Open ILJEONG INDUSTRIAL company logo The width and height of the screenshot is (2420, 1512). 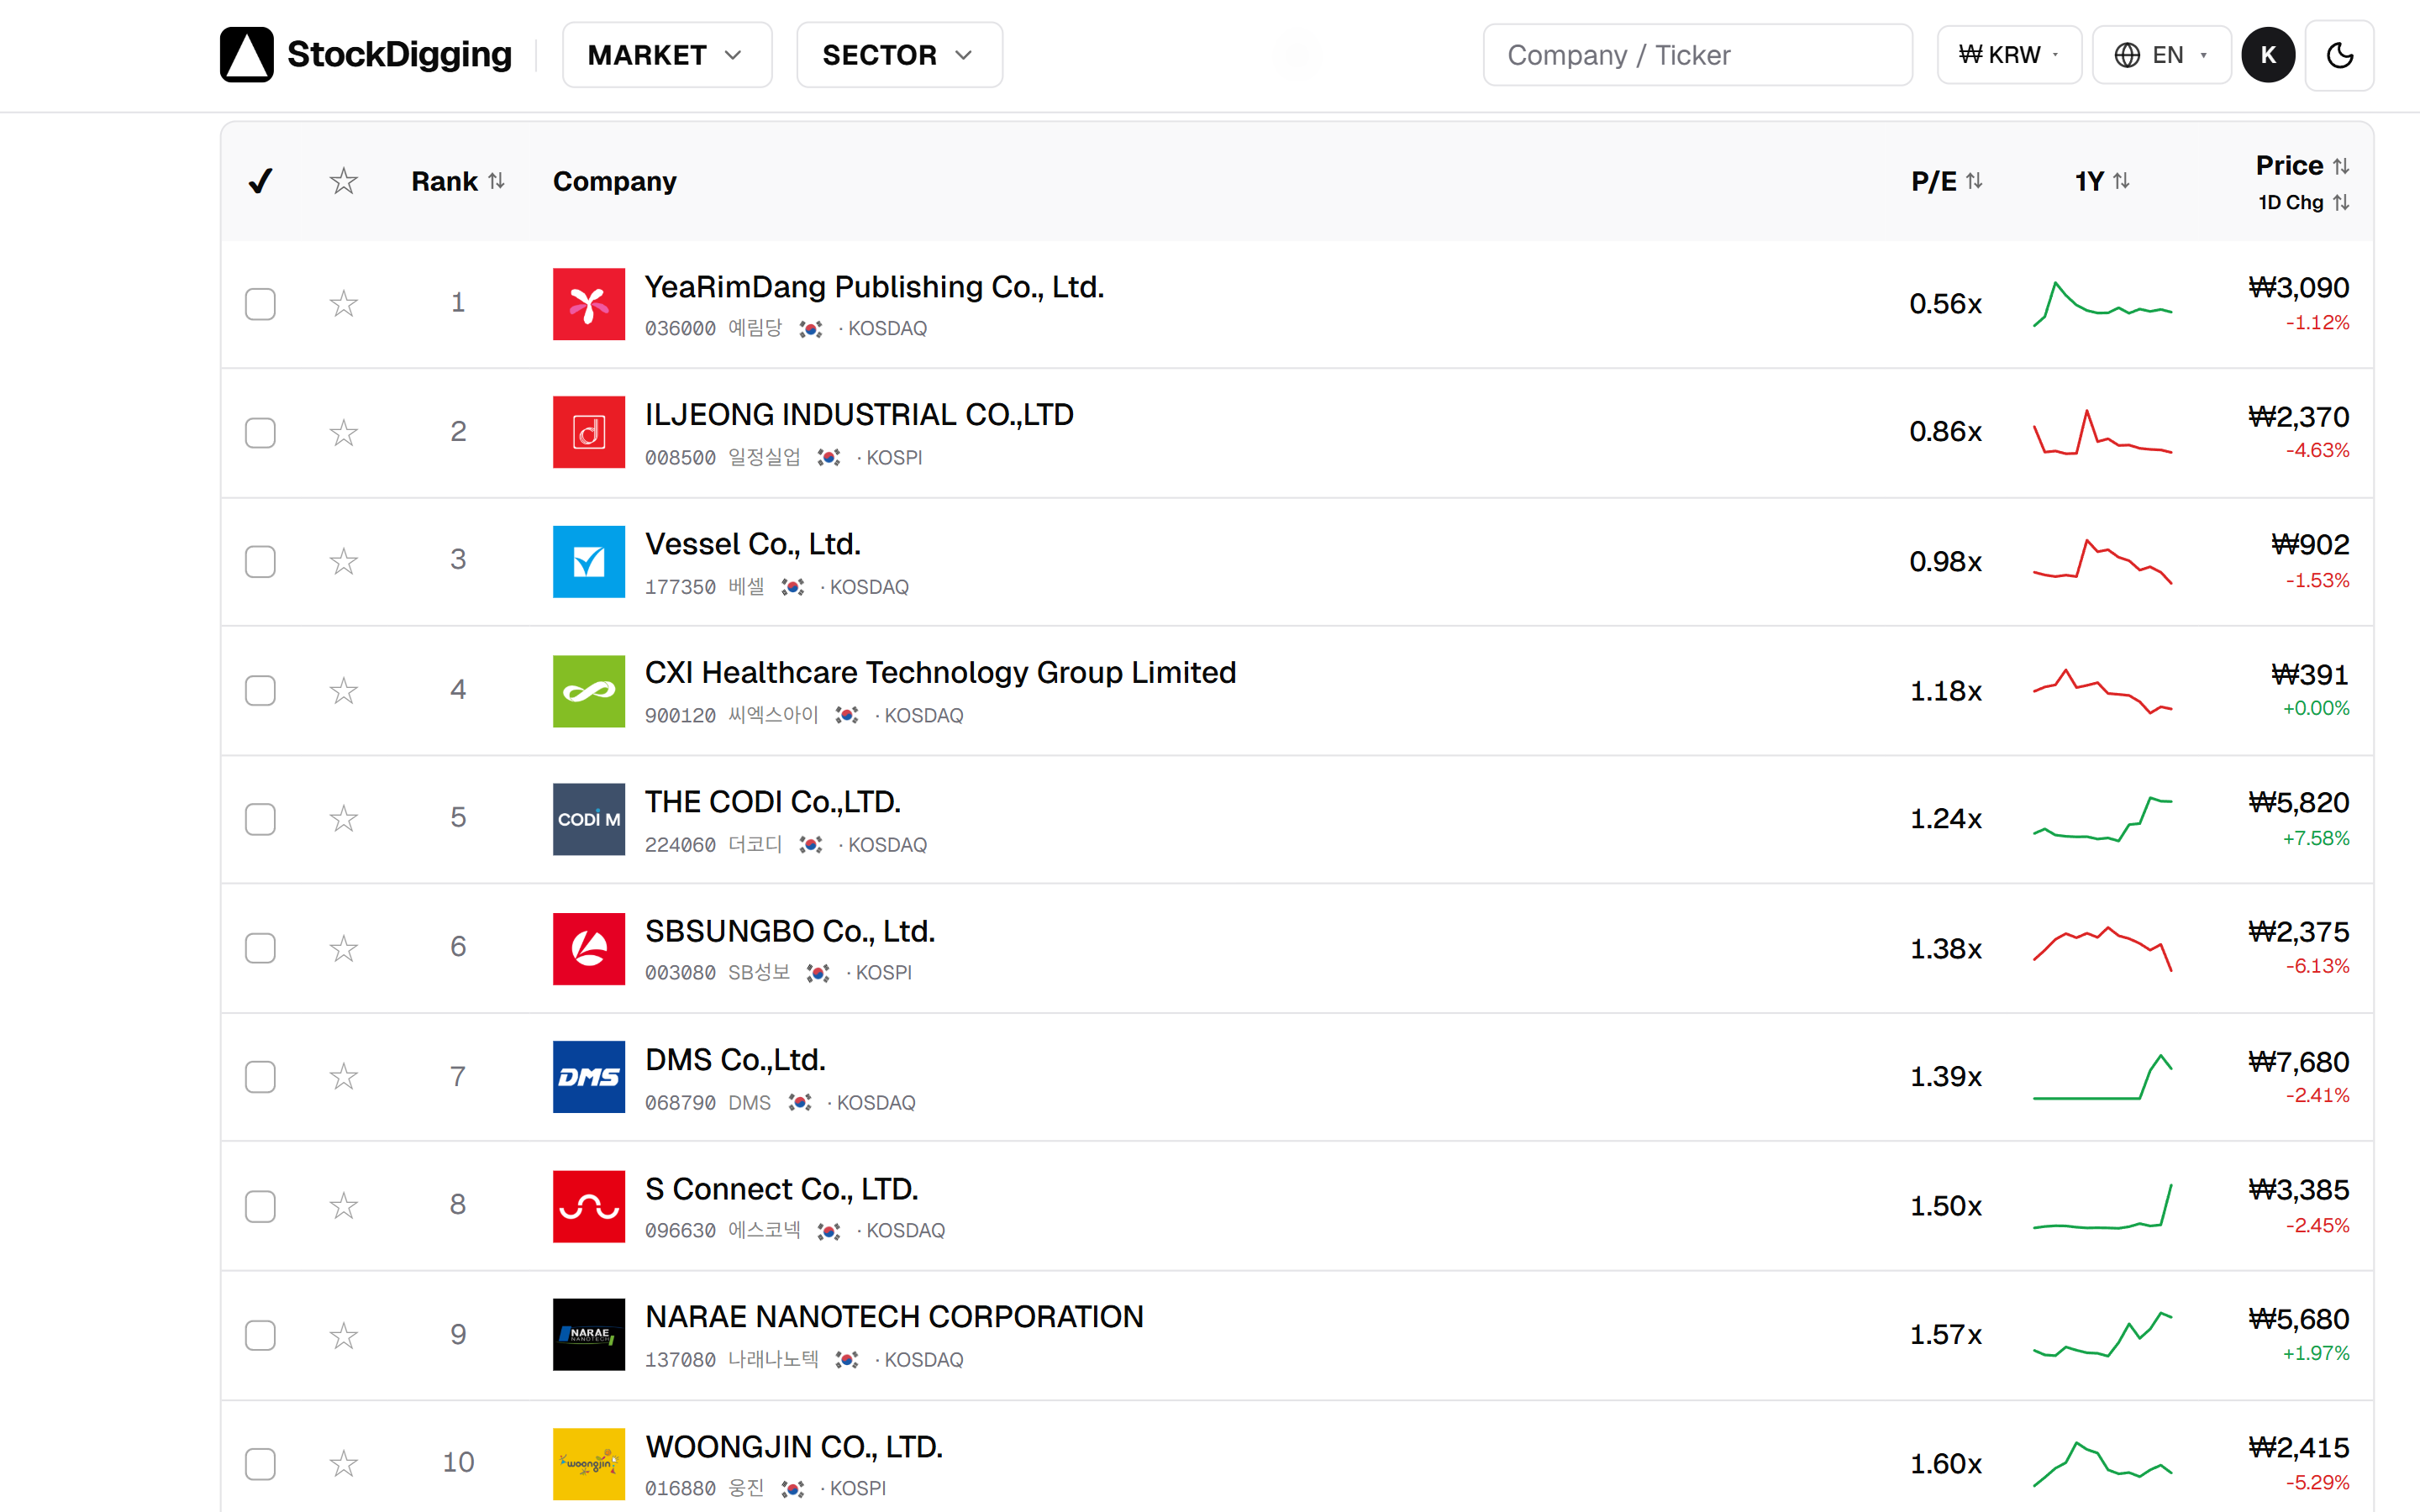click(x=589, y=432)
